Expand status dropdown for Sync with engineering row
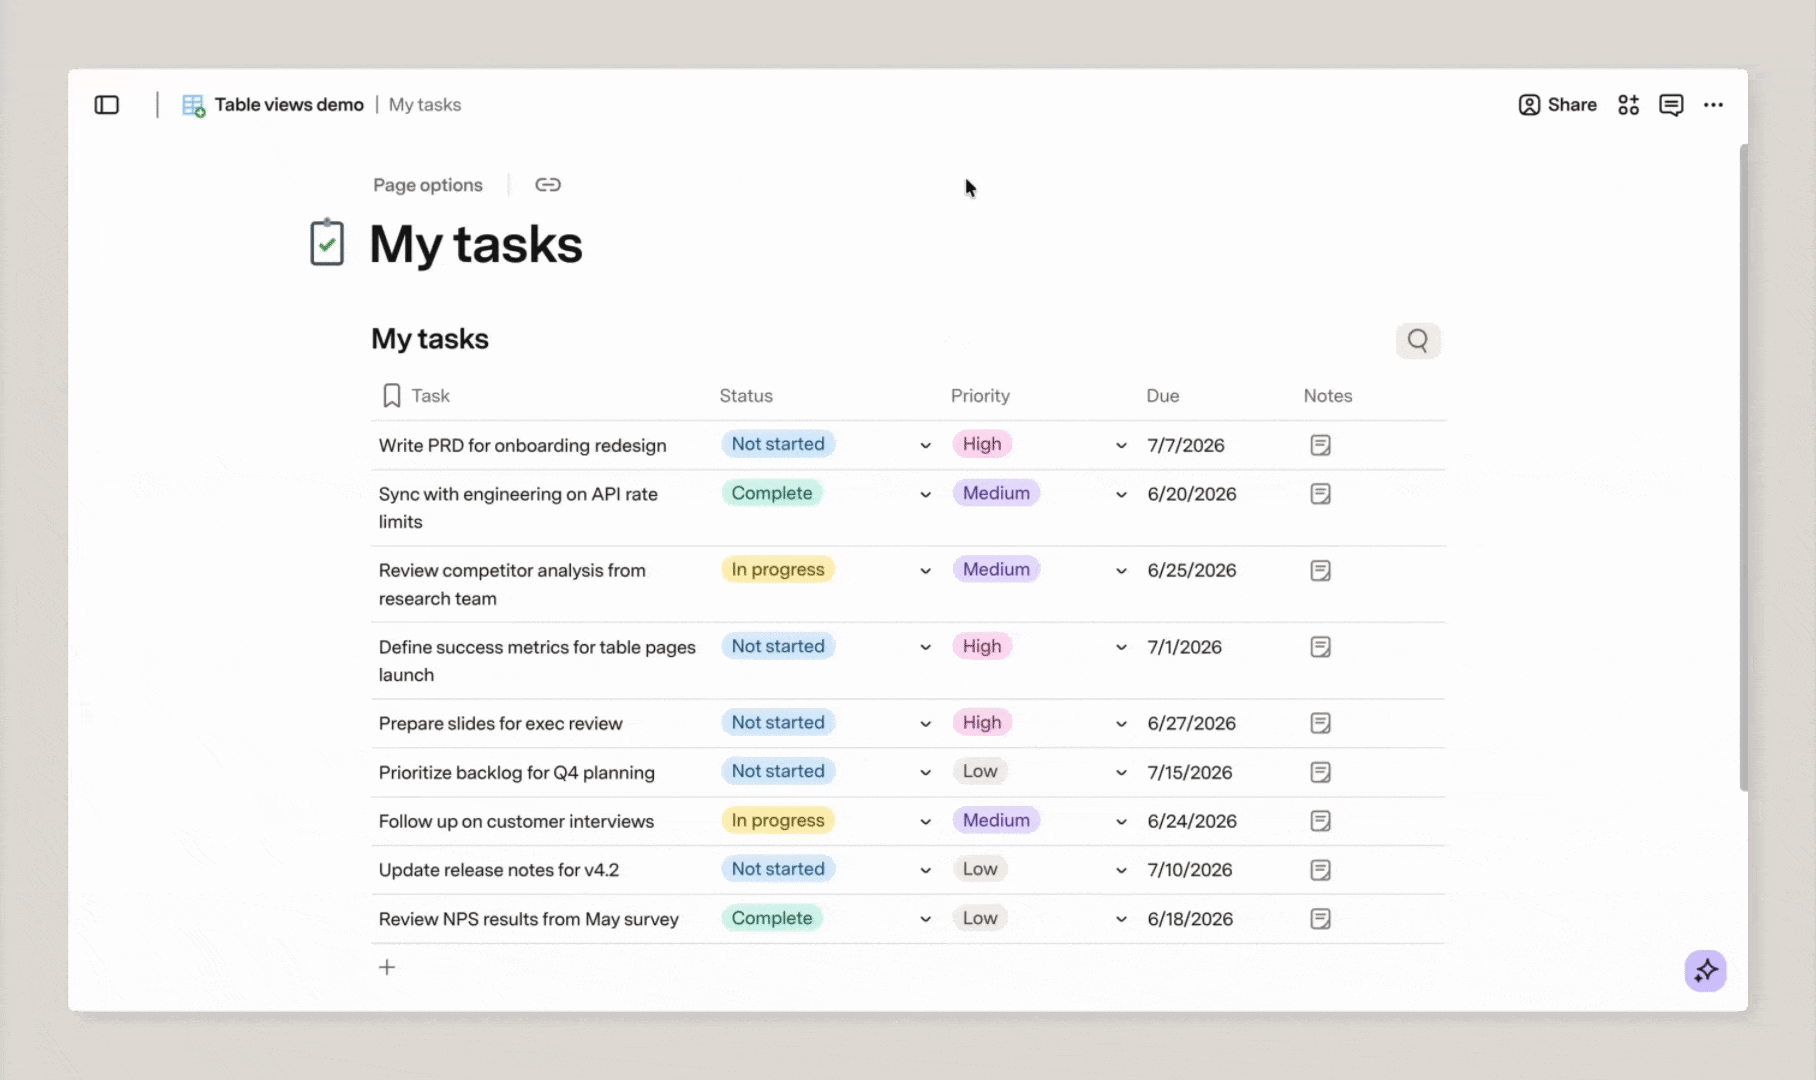Screen dimensions: 1816x1080 [925, 495]
